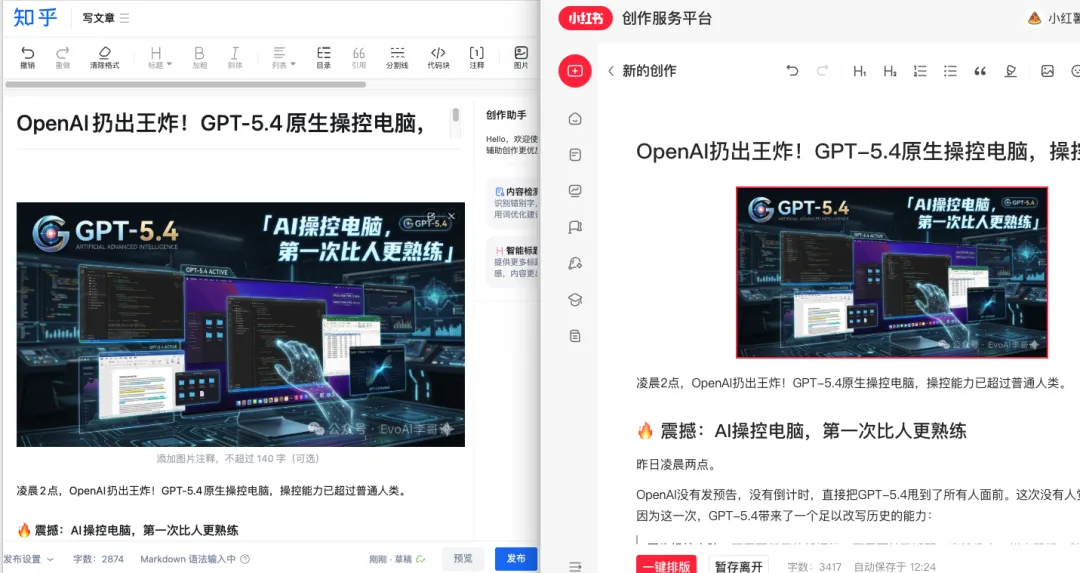Open the graduation cap academy icon in Xiaohongshu sidebar
Image resolution: width=1080 pixels, height=573 pixels.
click(x=575, y=300)
